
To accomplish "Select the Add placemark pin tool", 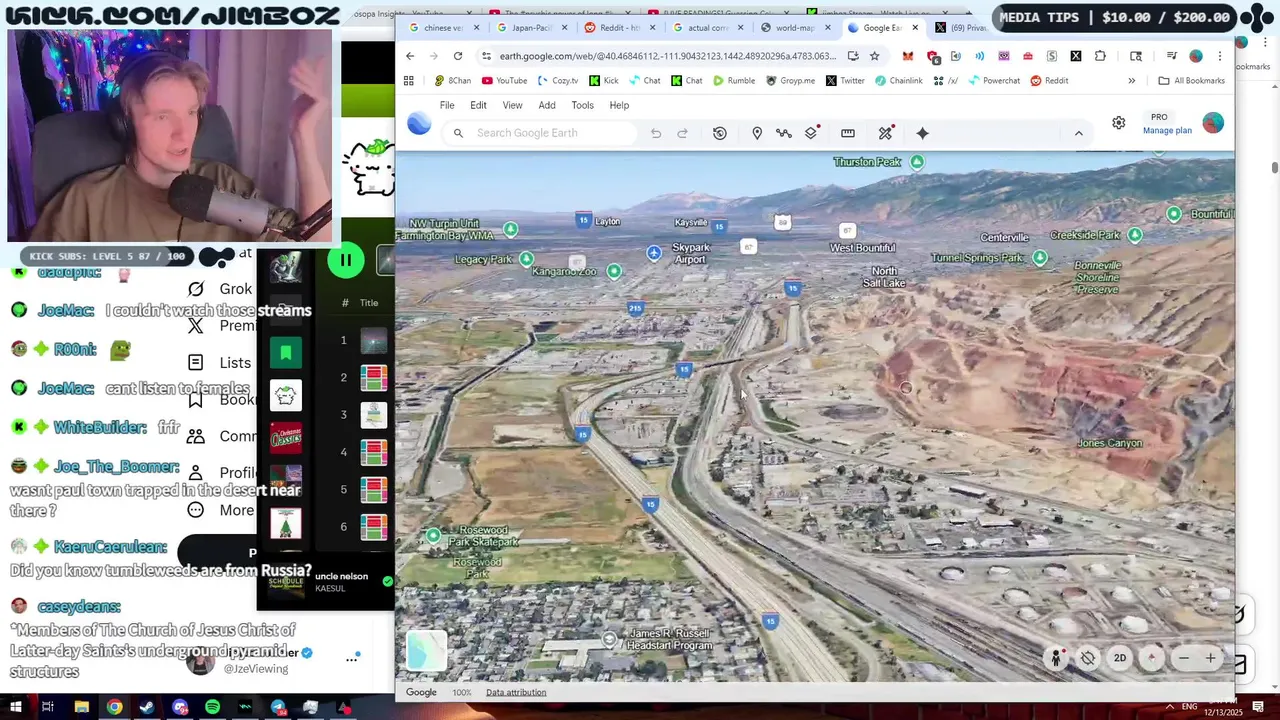I will tap(757, 133).
